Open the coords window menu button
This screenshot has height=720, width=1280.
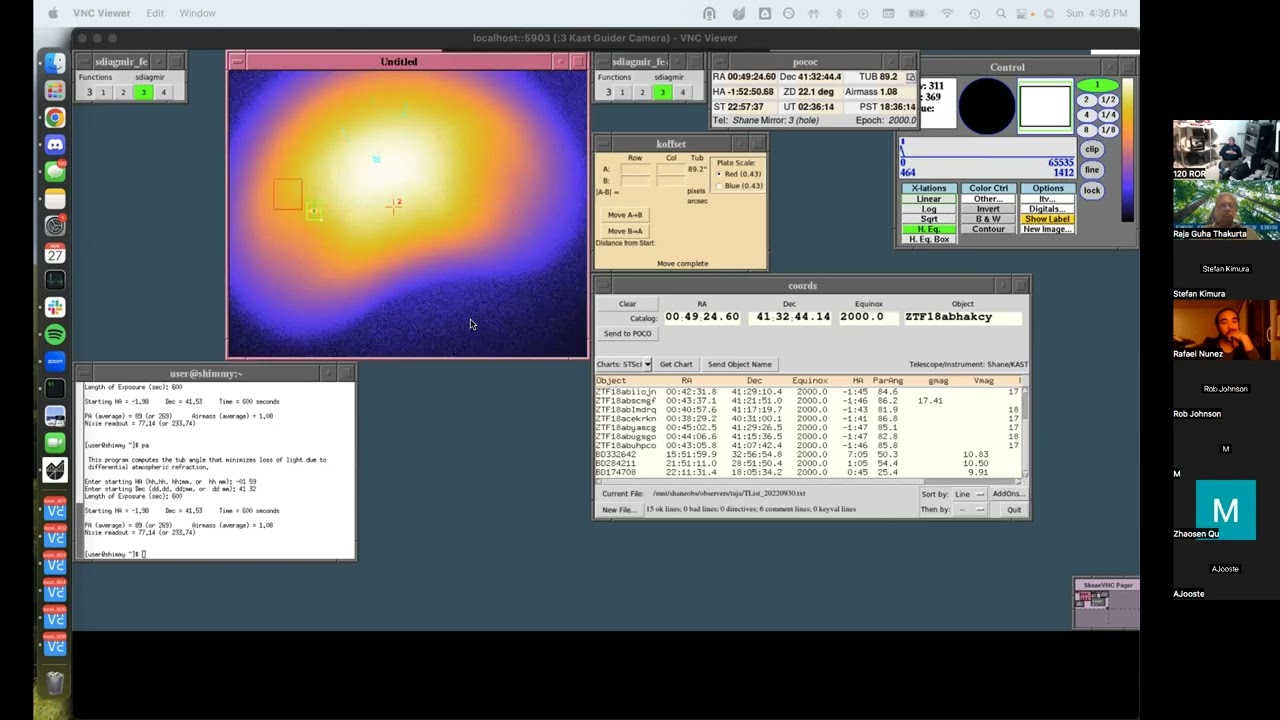(602, 286)
